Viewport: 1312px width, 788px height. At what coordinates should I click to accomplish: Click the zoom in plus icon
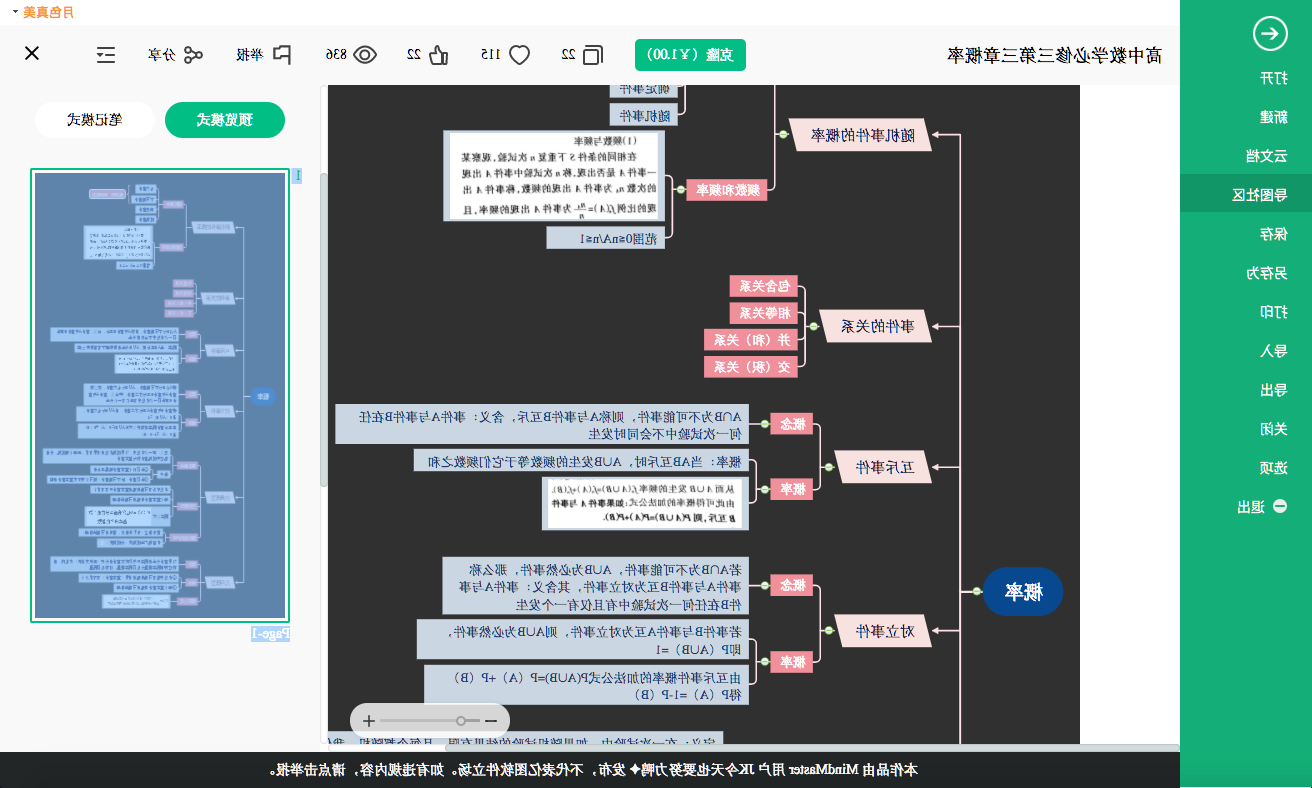coord(369,720)
